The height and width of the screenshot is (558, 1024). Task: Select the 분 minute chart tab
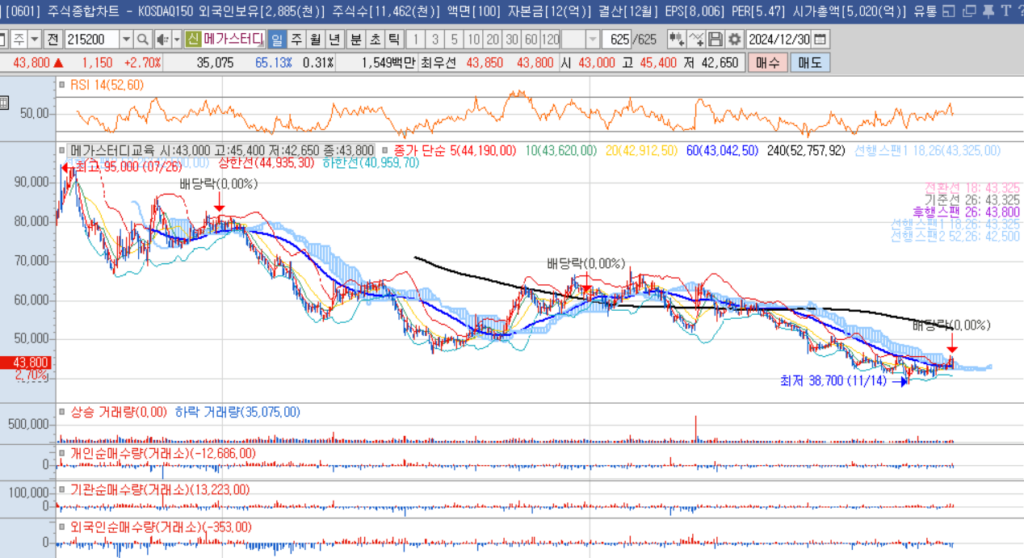click(x=355, y=39)
